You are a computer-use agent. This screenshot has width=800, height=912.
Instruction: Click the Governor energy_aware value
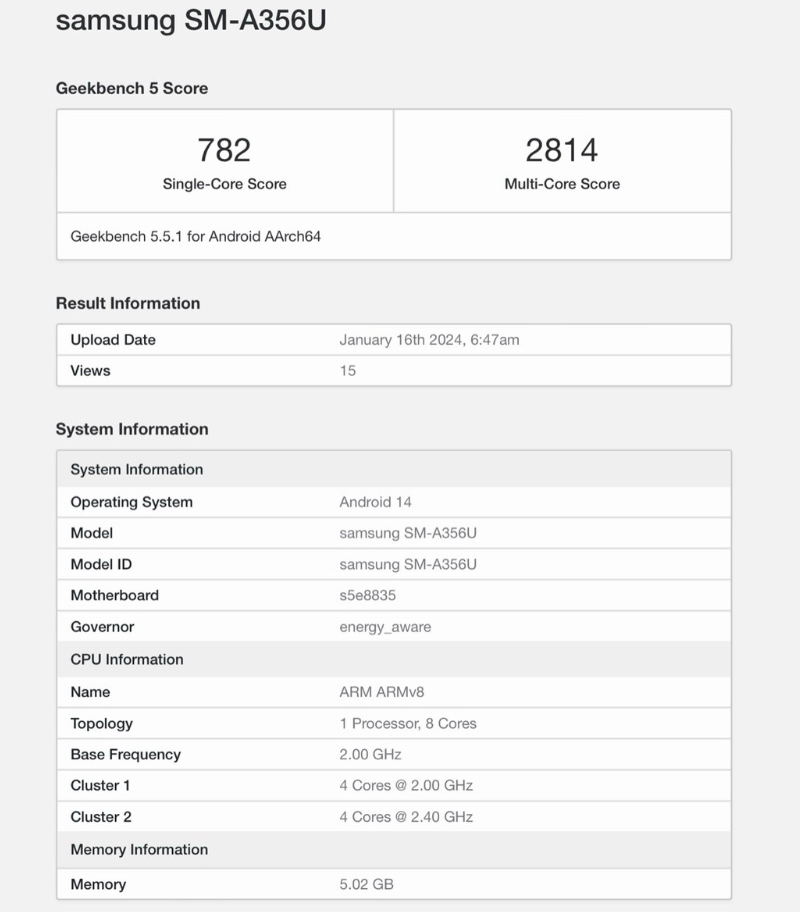(385, 627)
